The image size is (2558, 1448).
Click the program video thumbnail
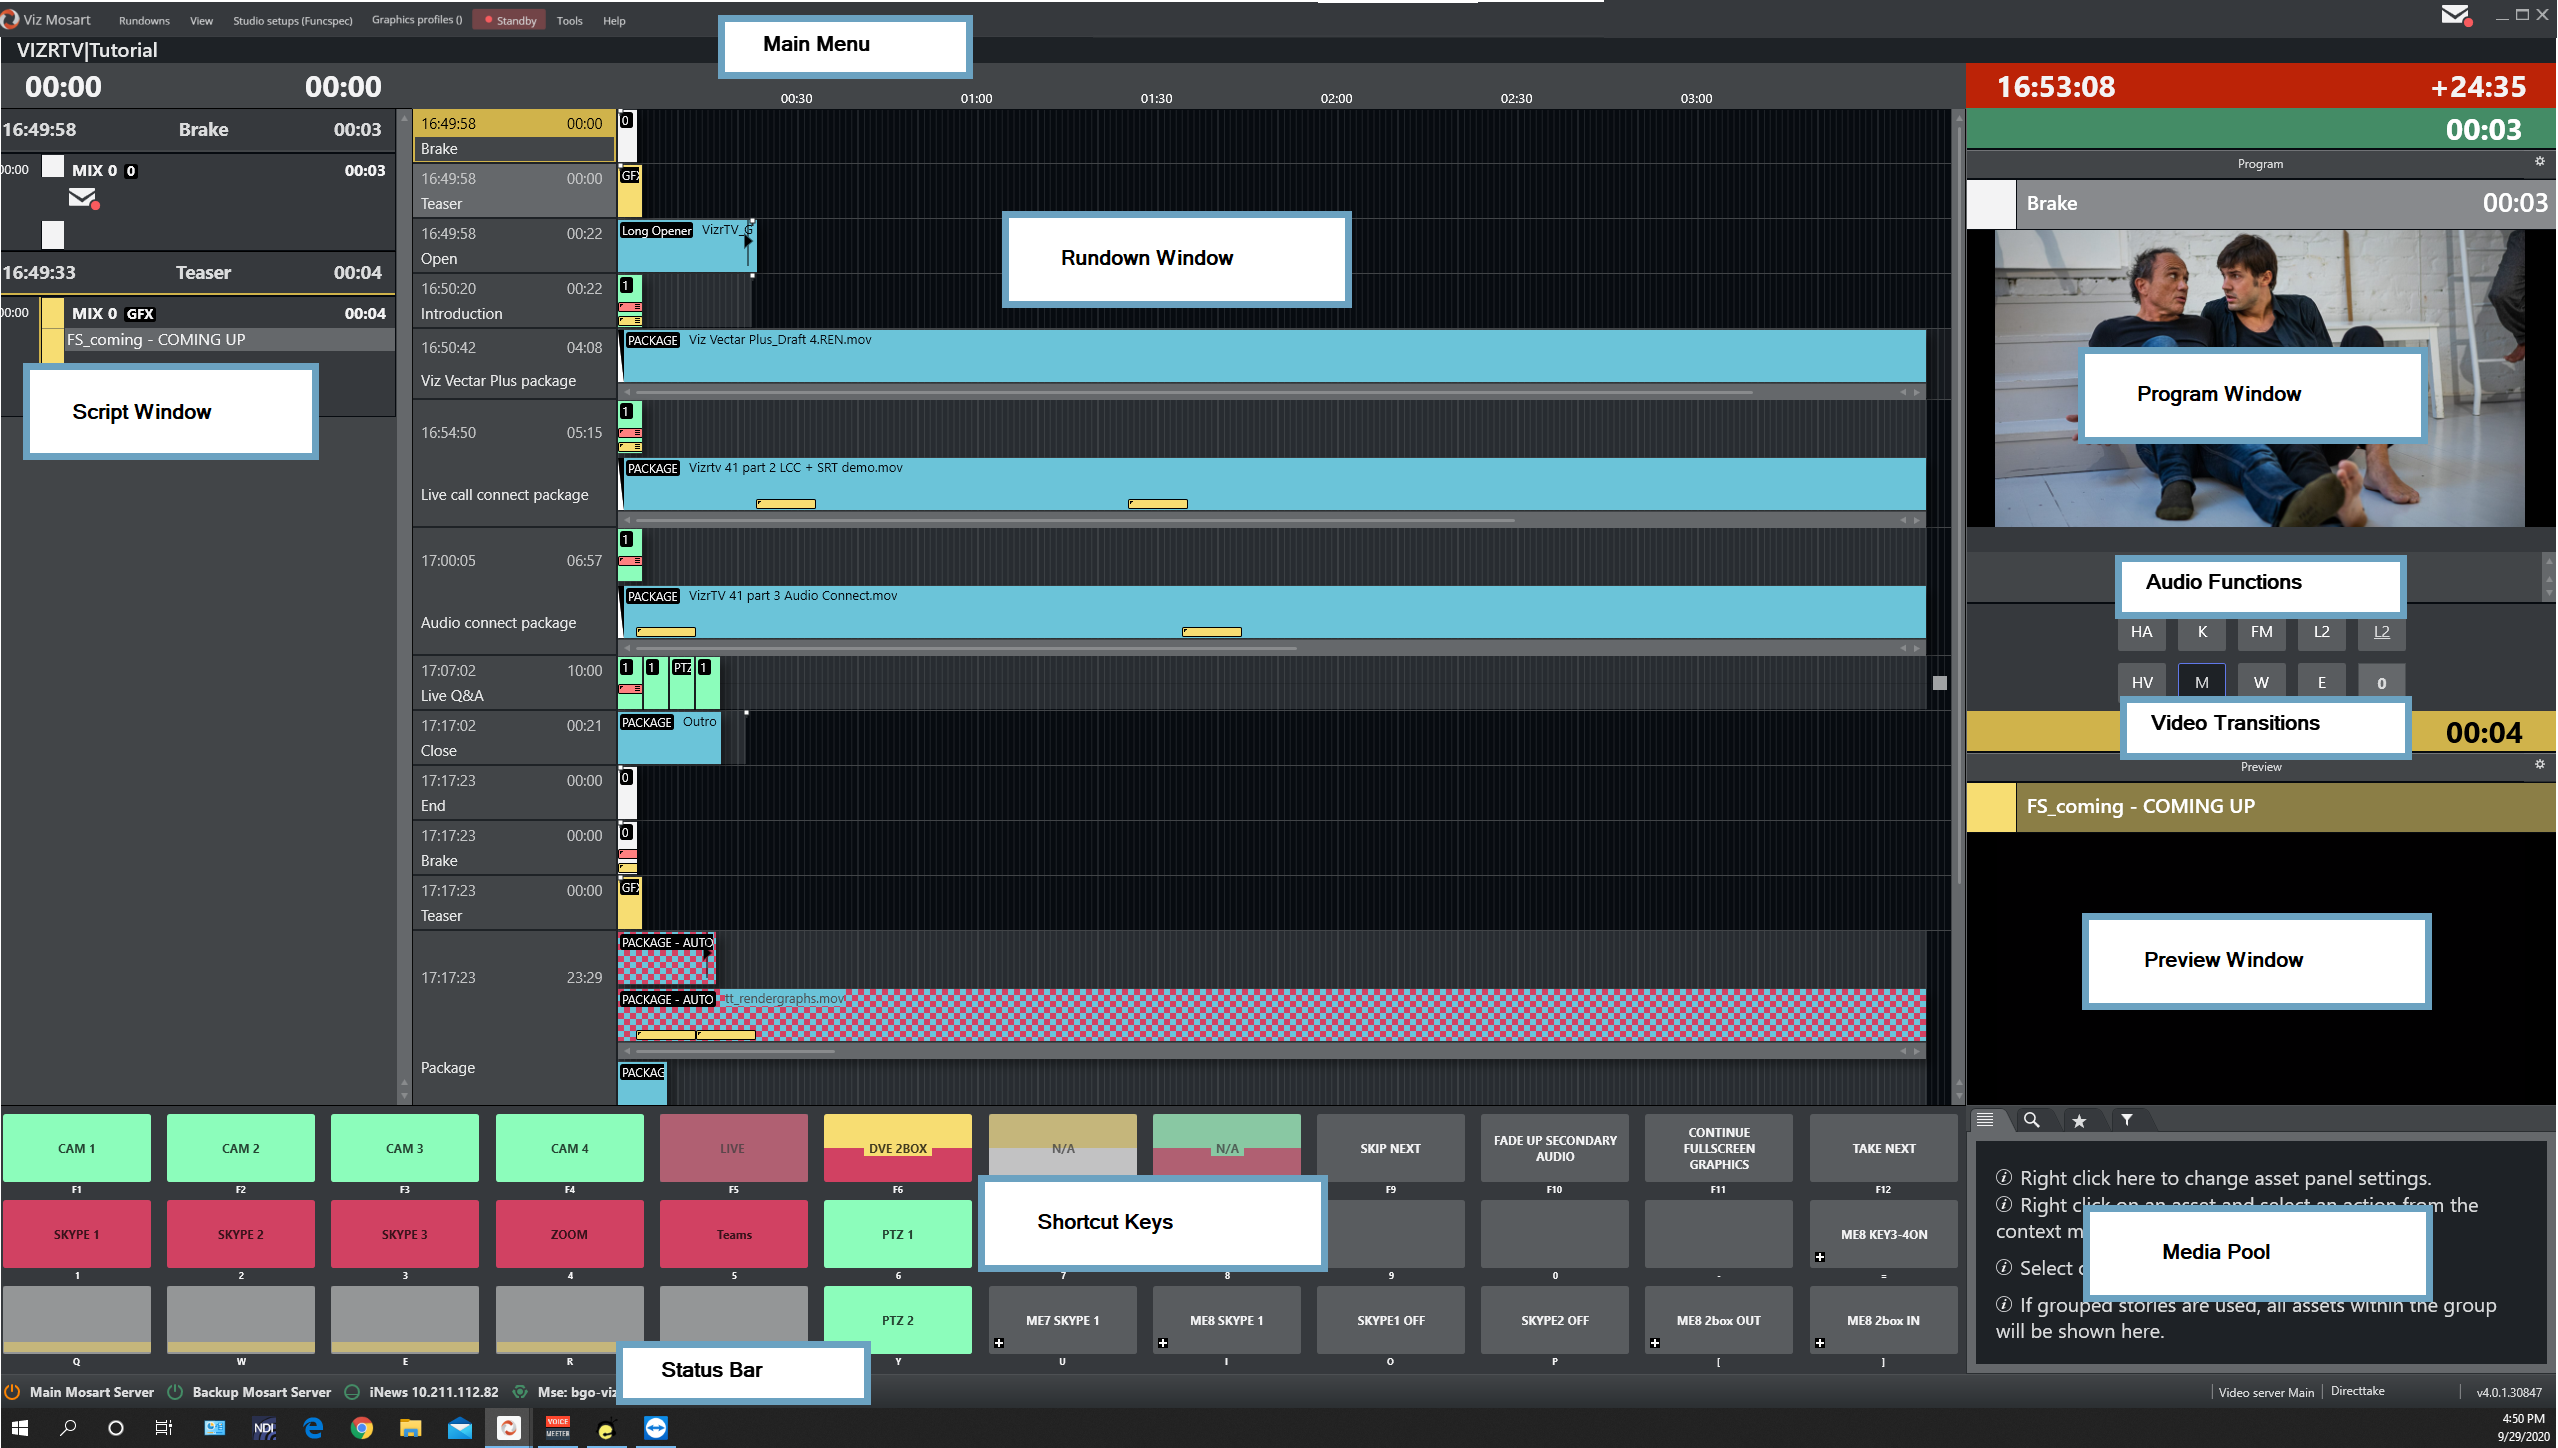(2260, 379)
